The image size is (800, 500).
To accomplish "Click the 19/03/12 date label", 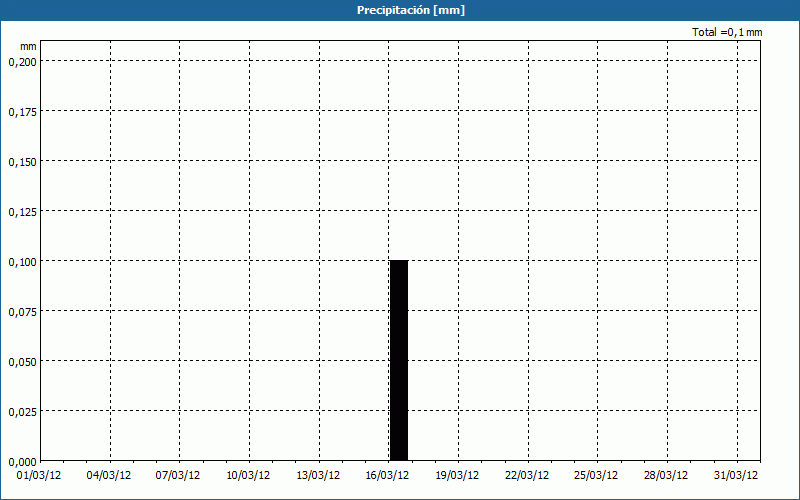I will coord(457,475).
